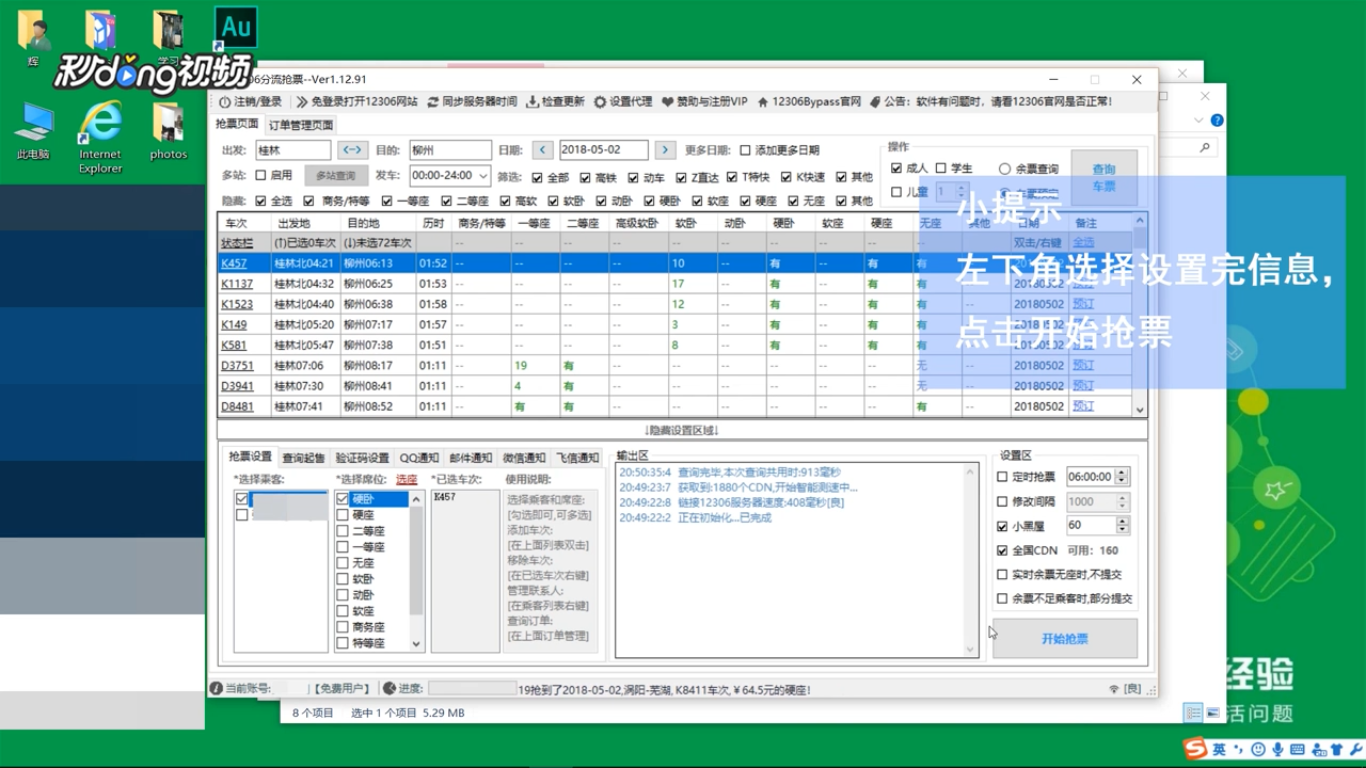Open 12306Bypass官网 home icon
Viewport: 1366px width, 768px height.
pyautogui.click(x=763, y=102)
